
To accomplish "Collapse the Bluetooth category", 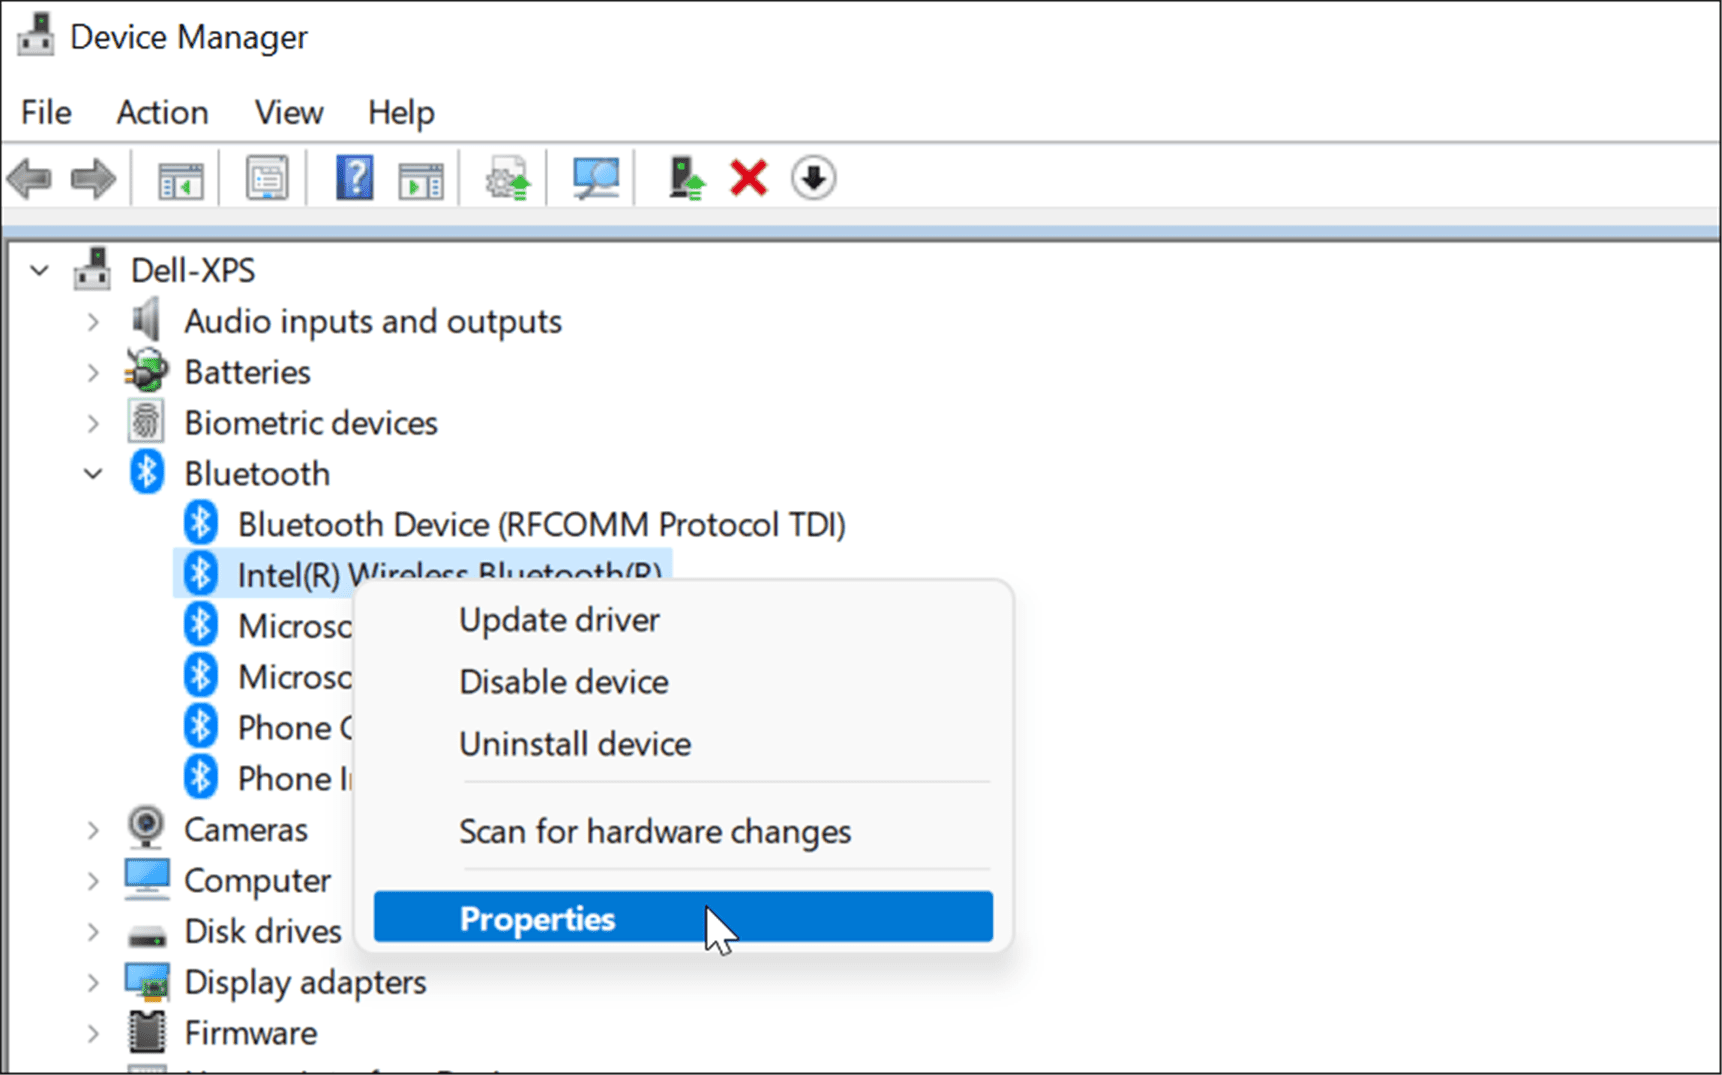I will pos(93,474).
